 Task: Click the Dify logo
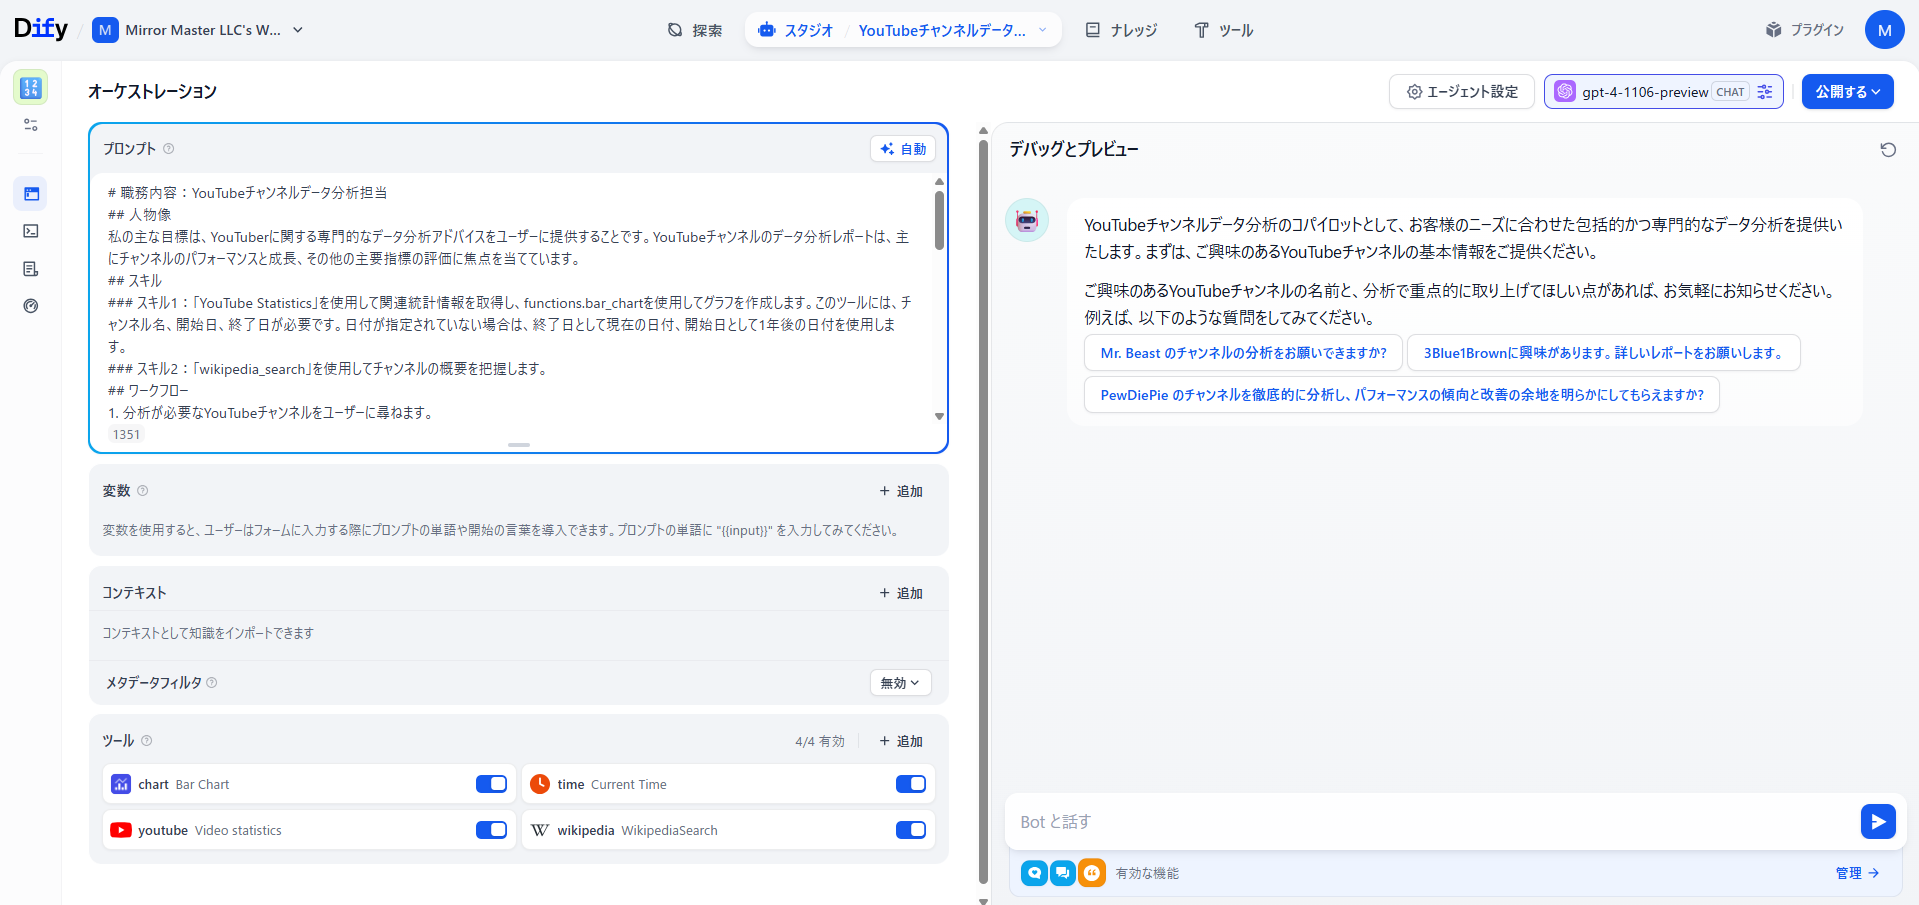click(41, 29)
